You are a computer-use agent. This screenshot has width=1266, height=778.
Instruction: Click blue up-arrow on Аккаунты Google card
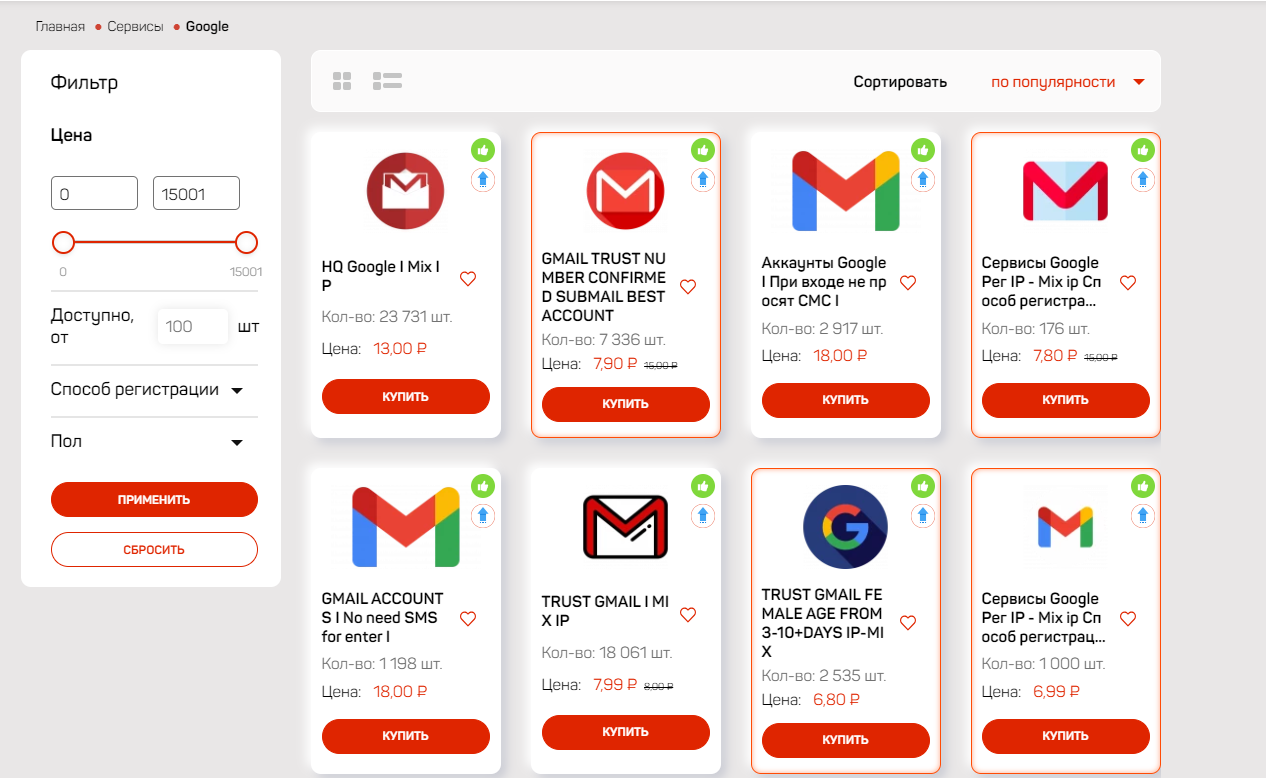click(x=923, y=180)
